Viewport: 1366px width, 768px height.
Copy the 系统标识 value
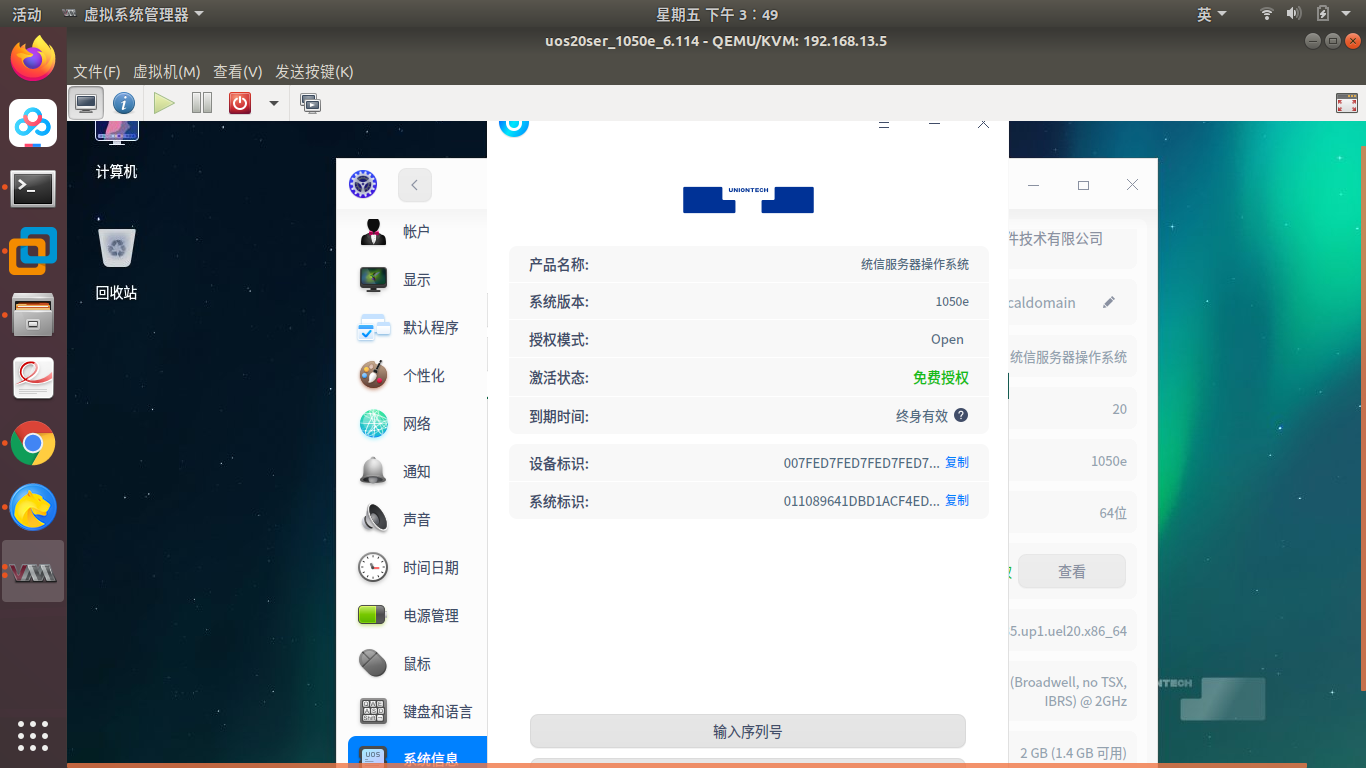957,501
